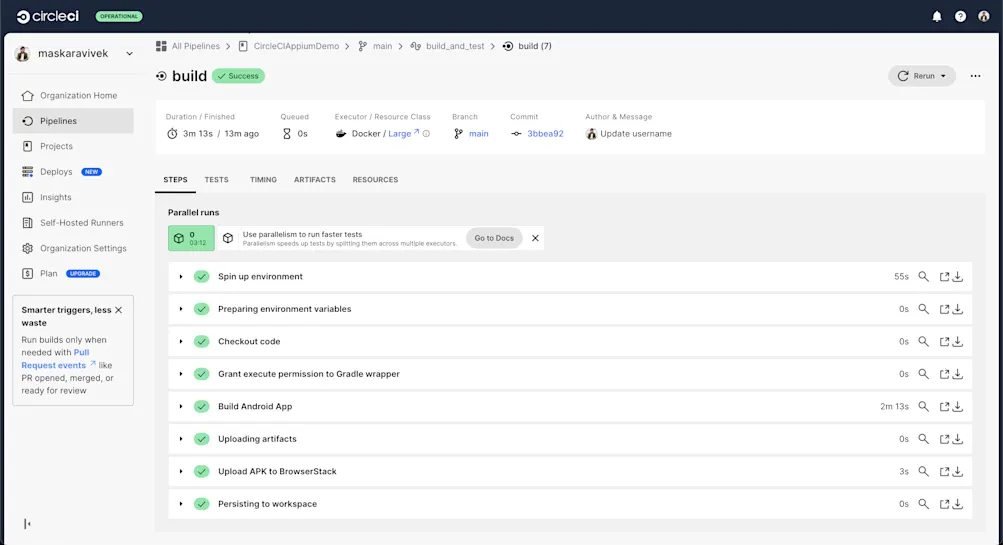Search output of Build Android App step

[x=923, y=406]
